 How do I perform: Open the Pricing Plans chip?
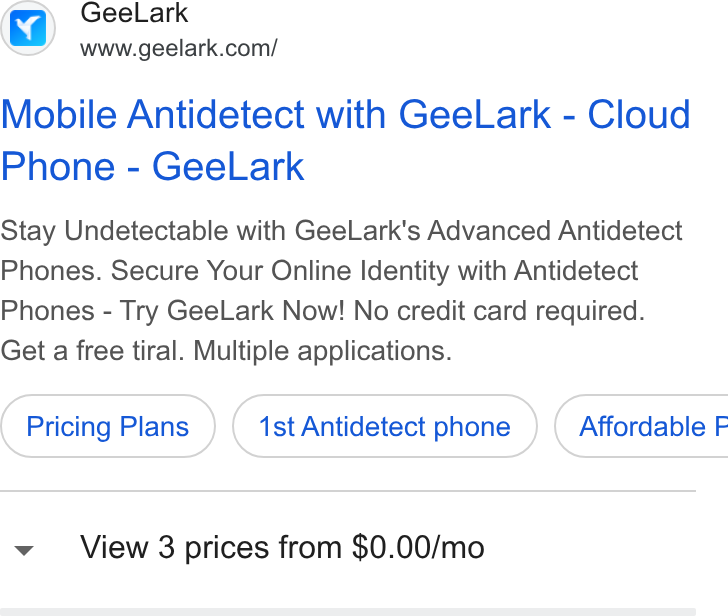pos(108,426)
